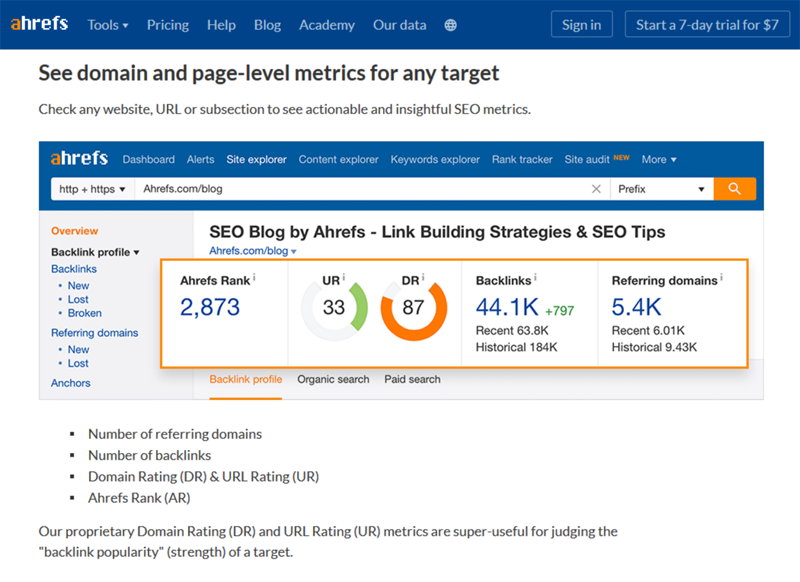
Task: Select the Site explorer tab
Action: pyautogui.click(x=257, y=160)
